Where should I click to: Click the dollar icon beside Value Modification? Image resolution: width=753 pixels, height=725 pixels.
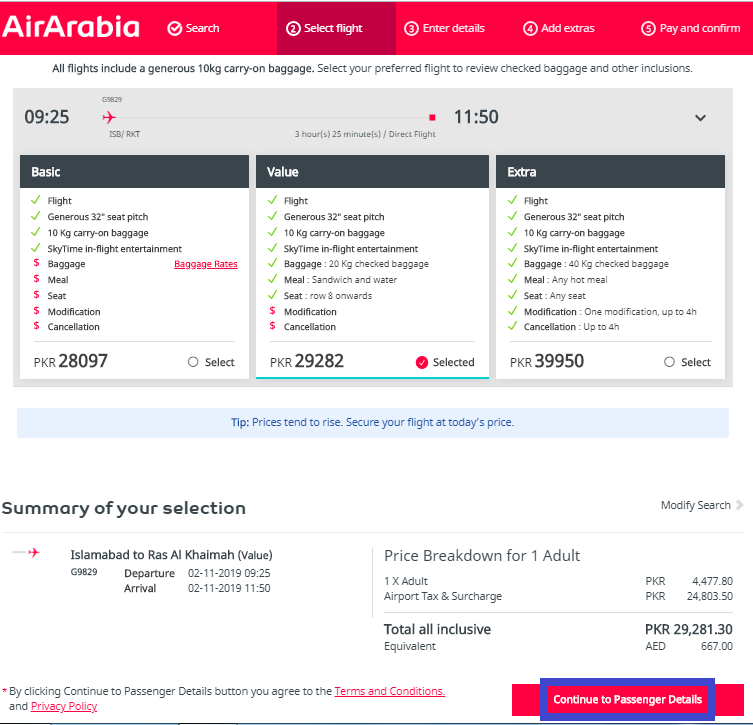(272, 311)
